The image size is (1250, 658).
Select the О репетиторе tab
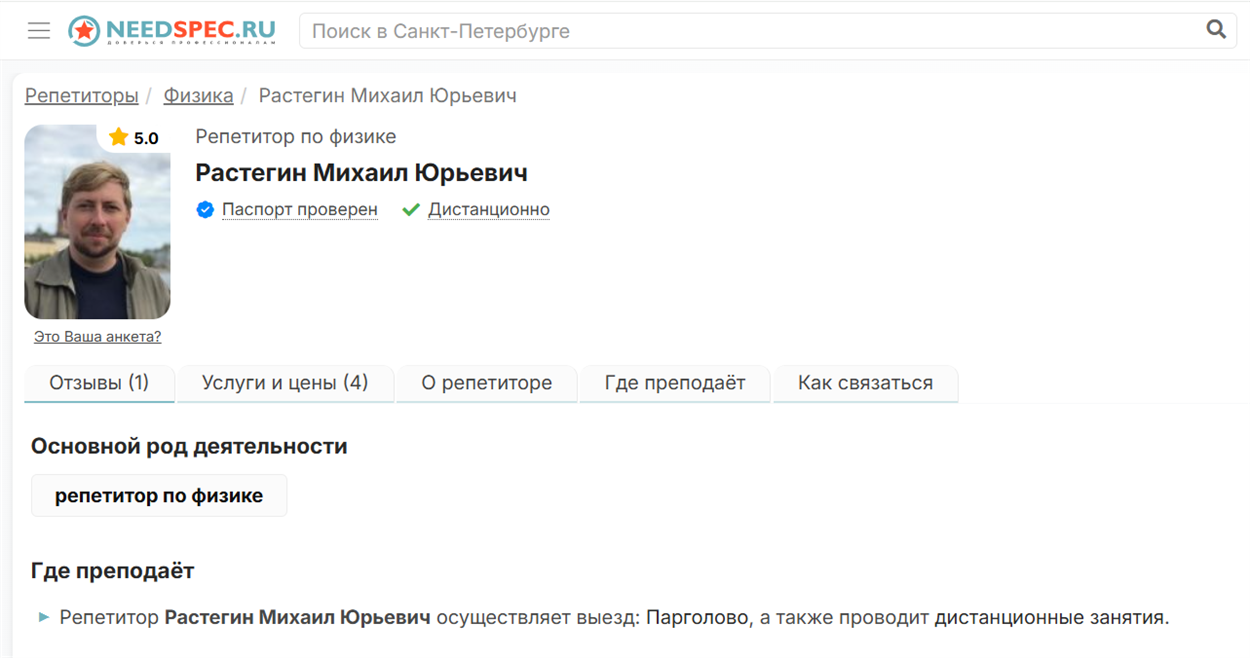[x=487, y=384]
